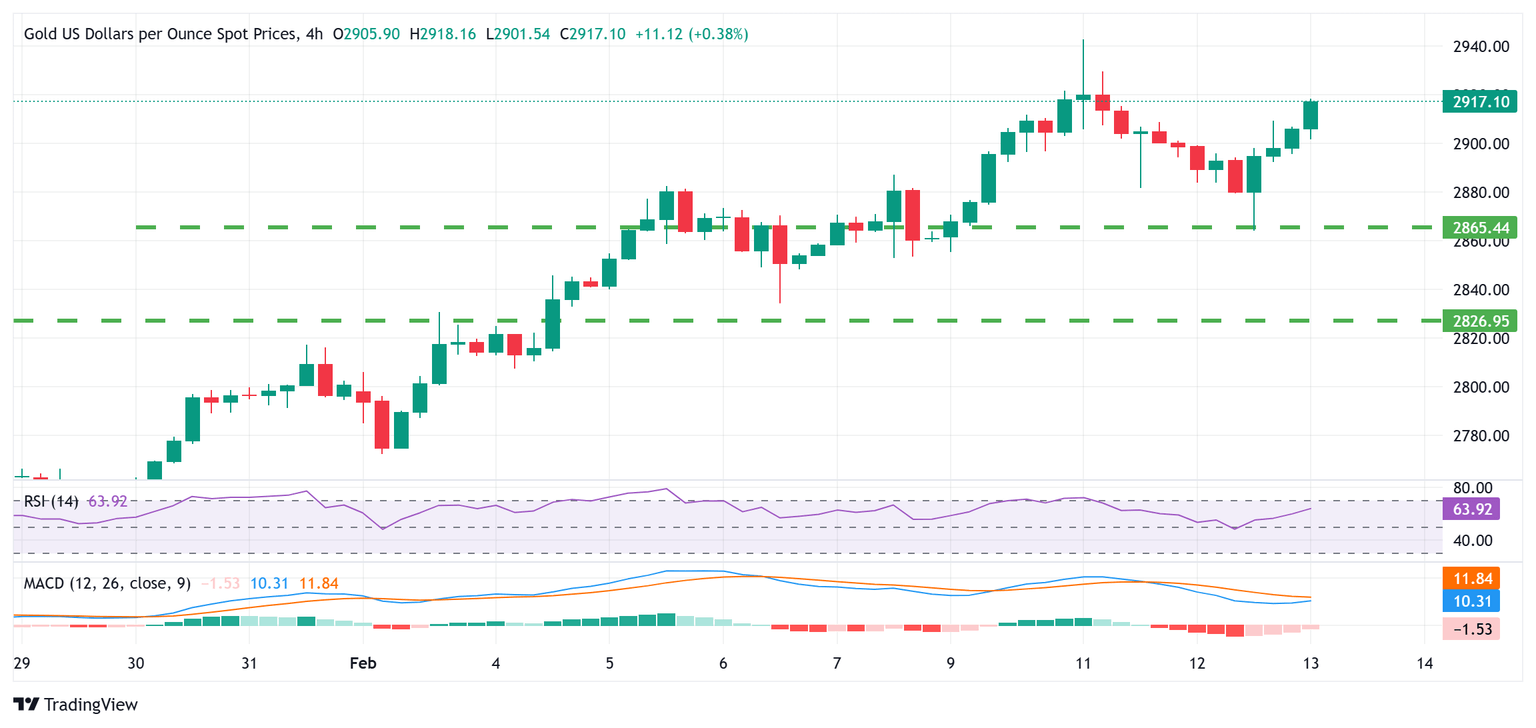This screenshot has width=1536, height=728.
Task: Click the 13 date label on time axis
Action: 1311,663
